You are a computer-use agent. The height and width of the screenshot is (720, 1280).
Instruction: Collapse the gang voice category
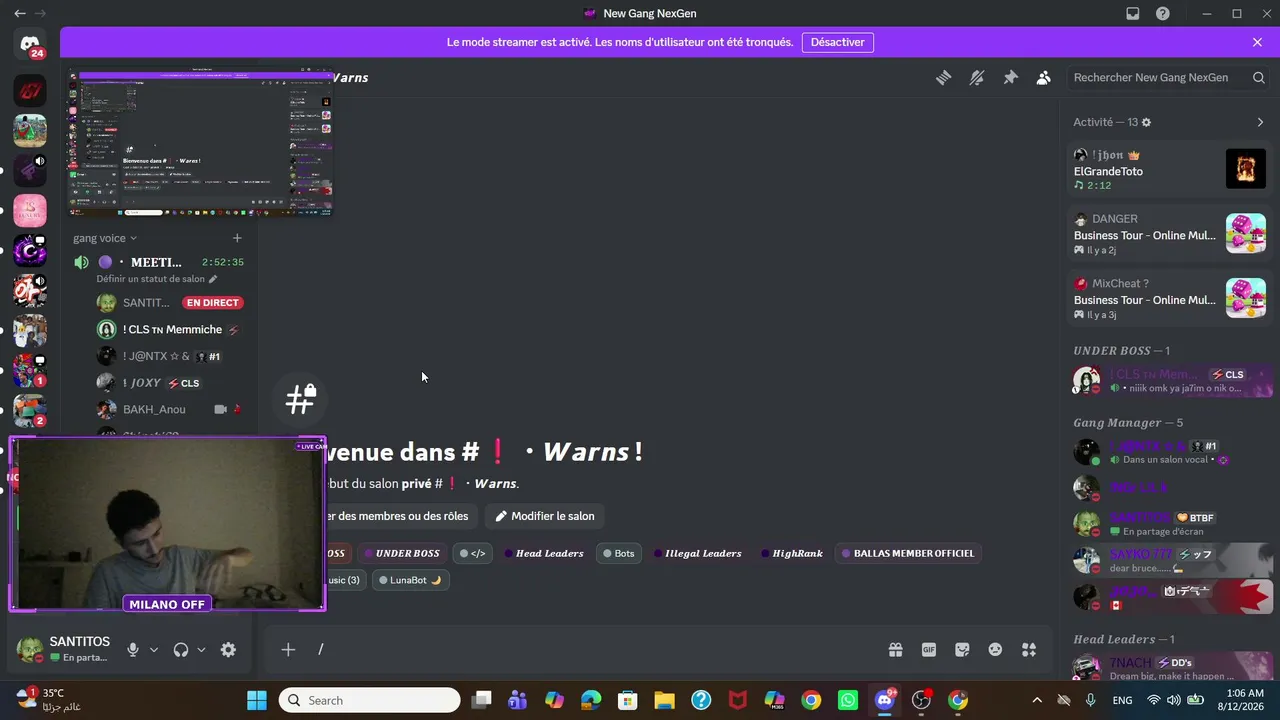[x=105, y=238]
